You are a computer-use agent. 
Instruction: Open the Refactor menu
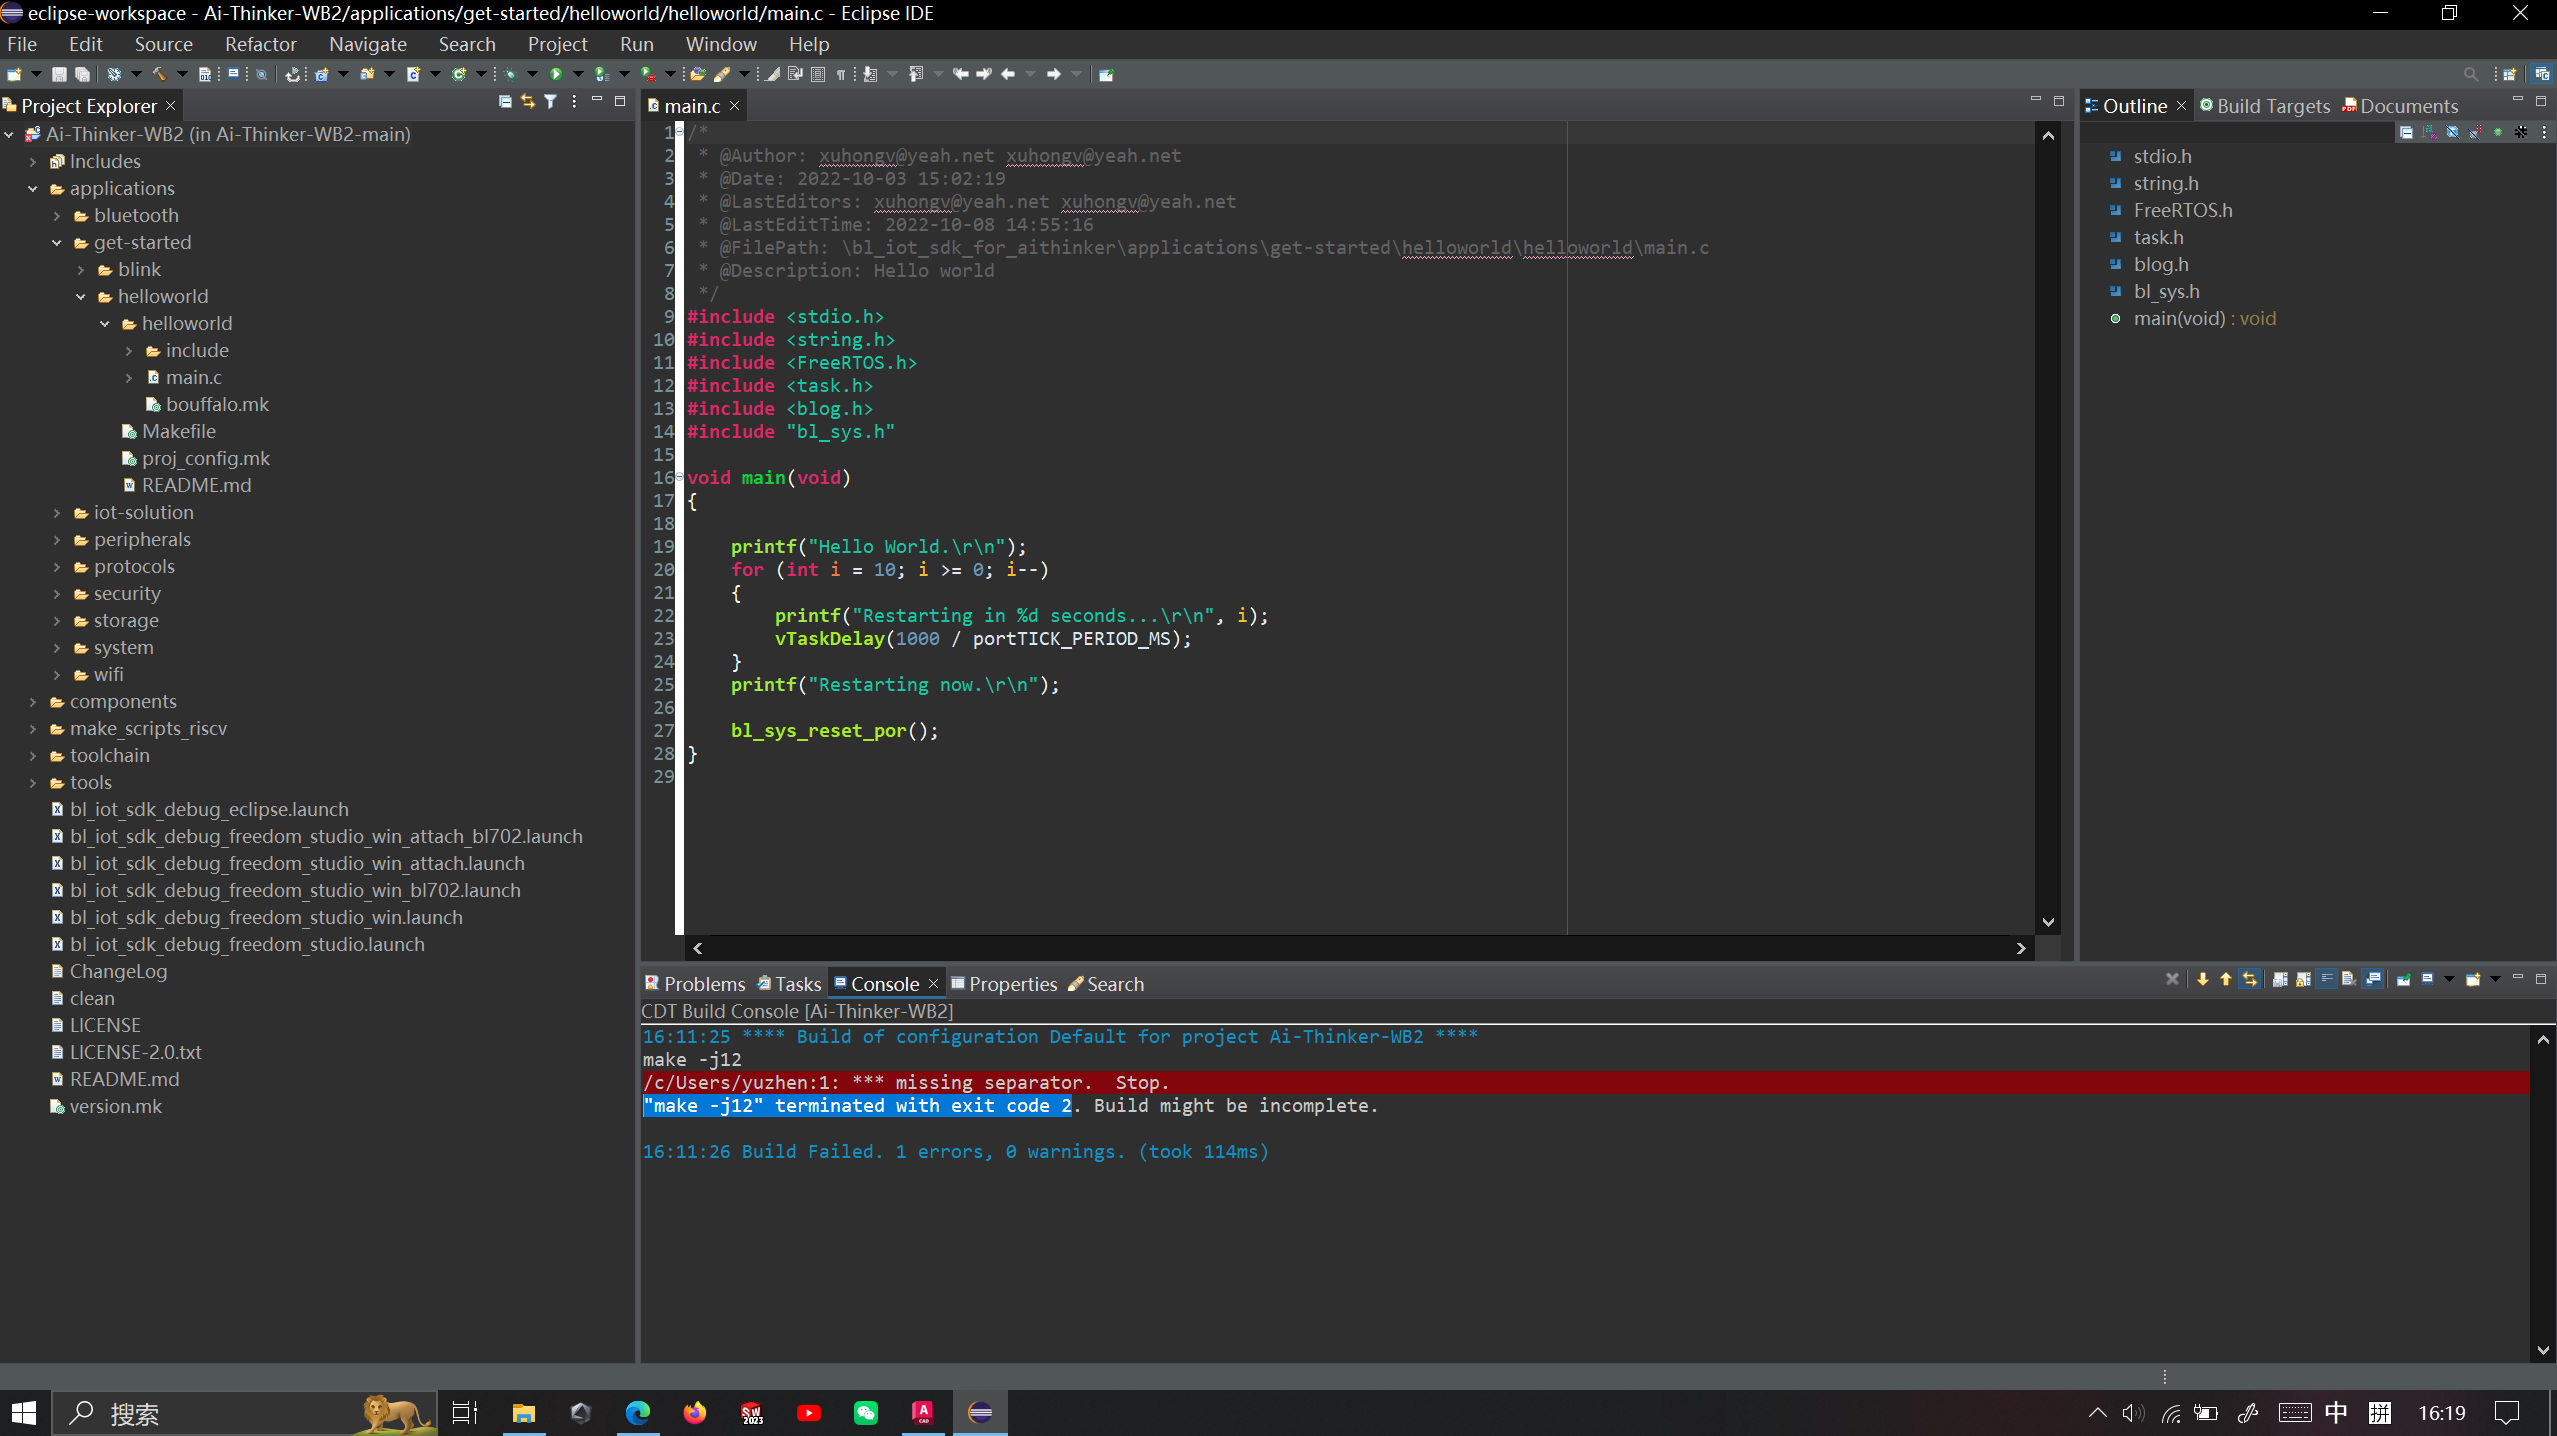261,44
